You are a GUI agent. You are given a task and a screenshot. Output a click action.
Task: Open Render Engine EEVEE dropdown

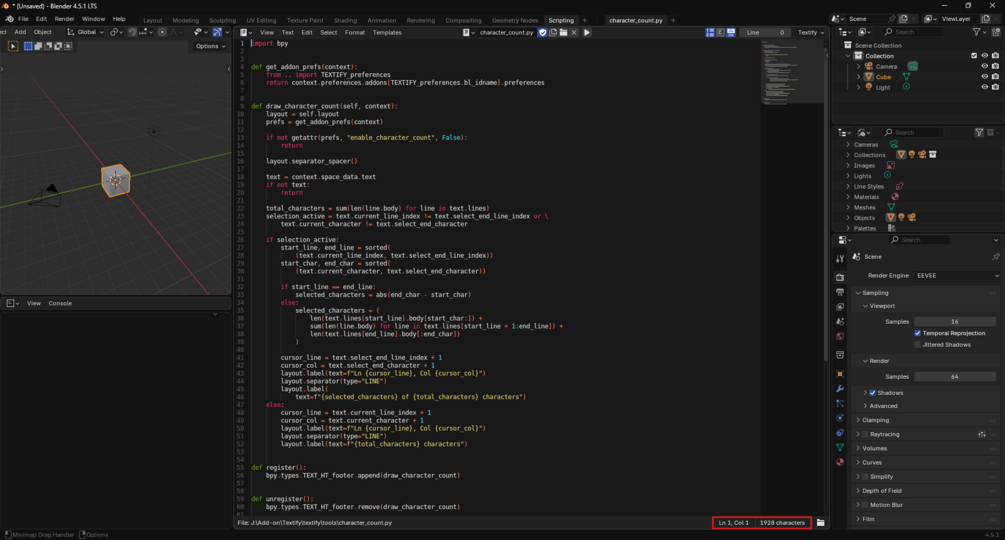click(957, 275)
